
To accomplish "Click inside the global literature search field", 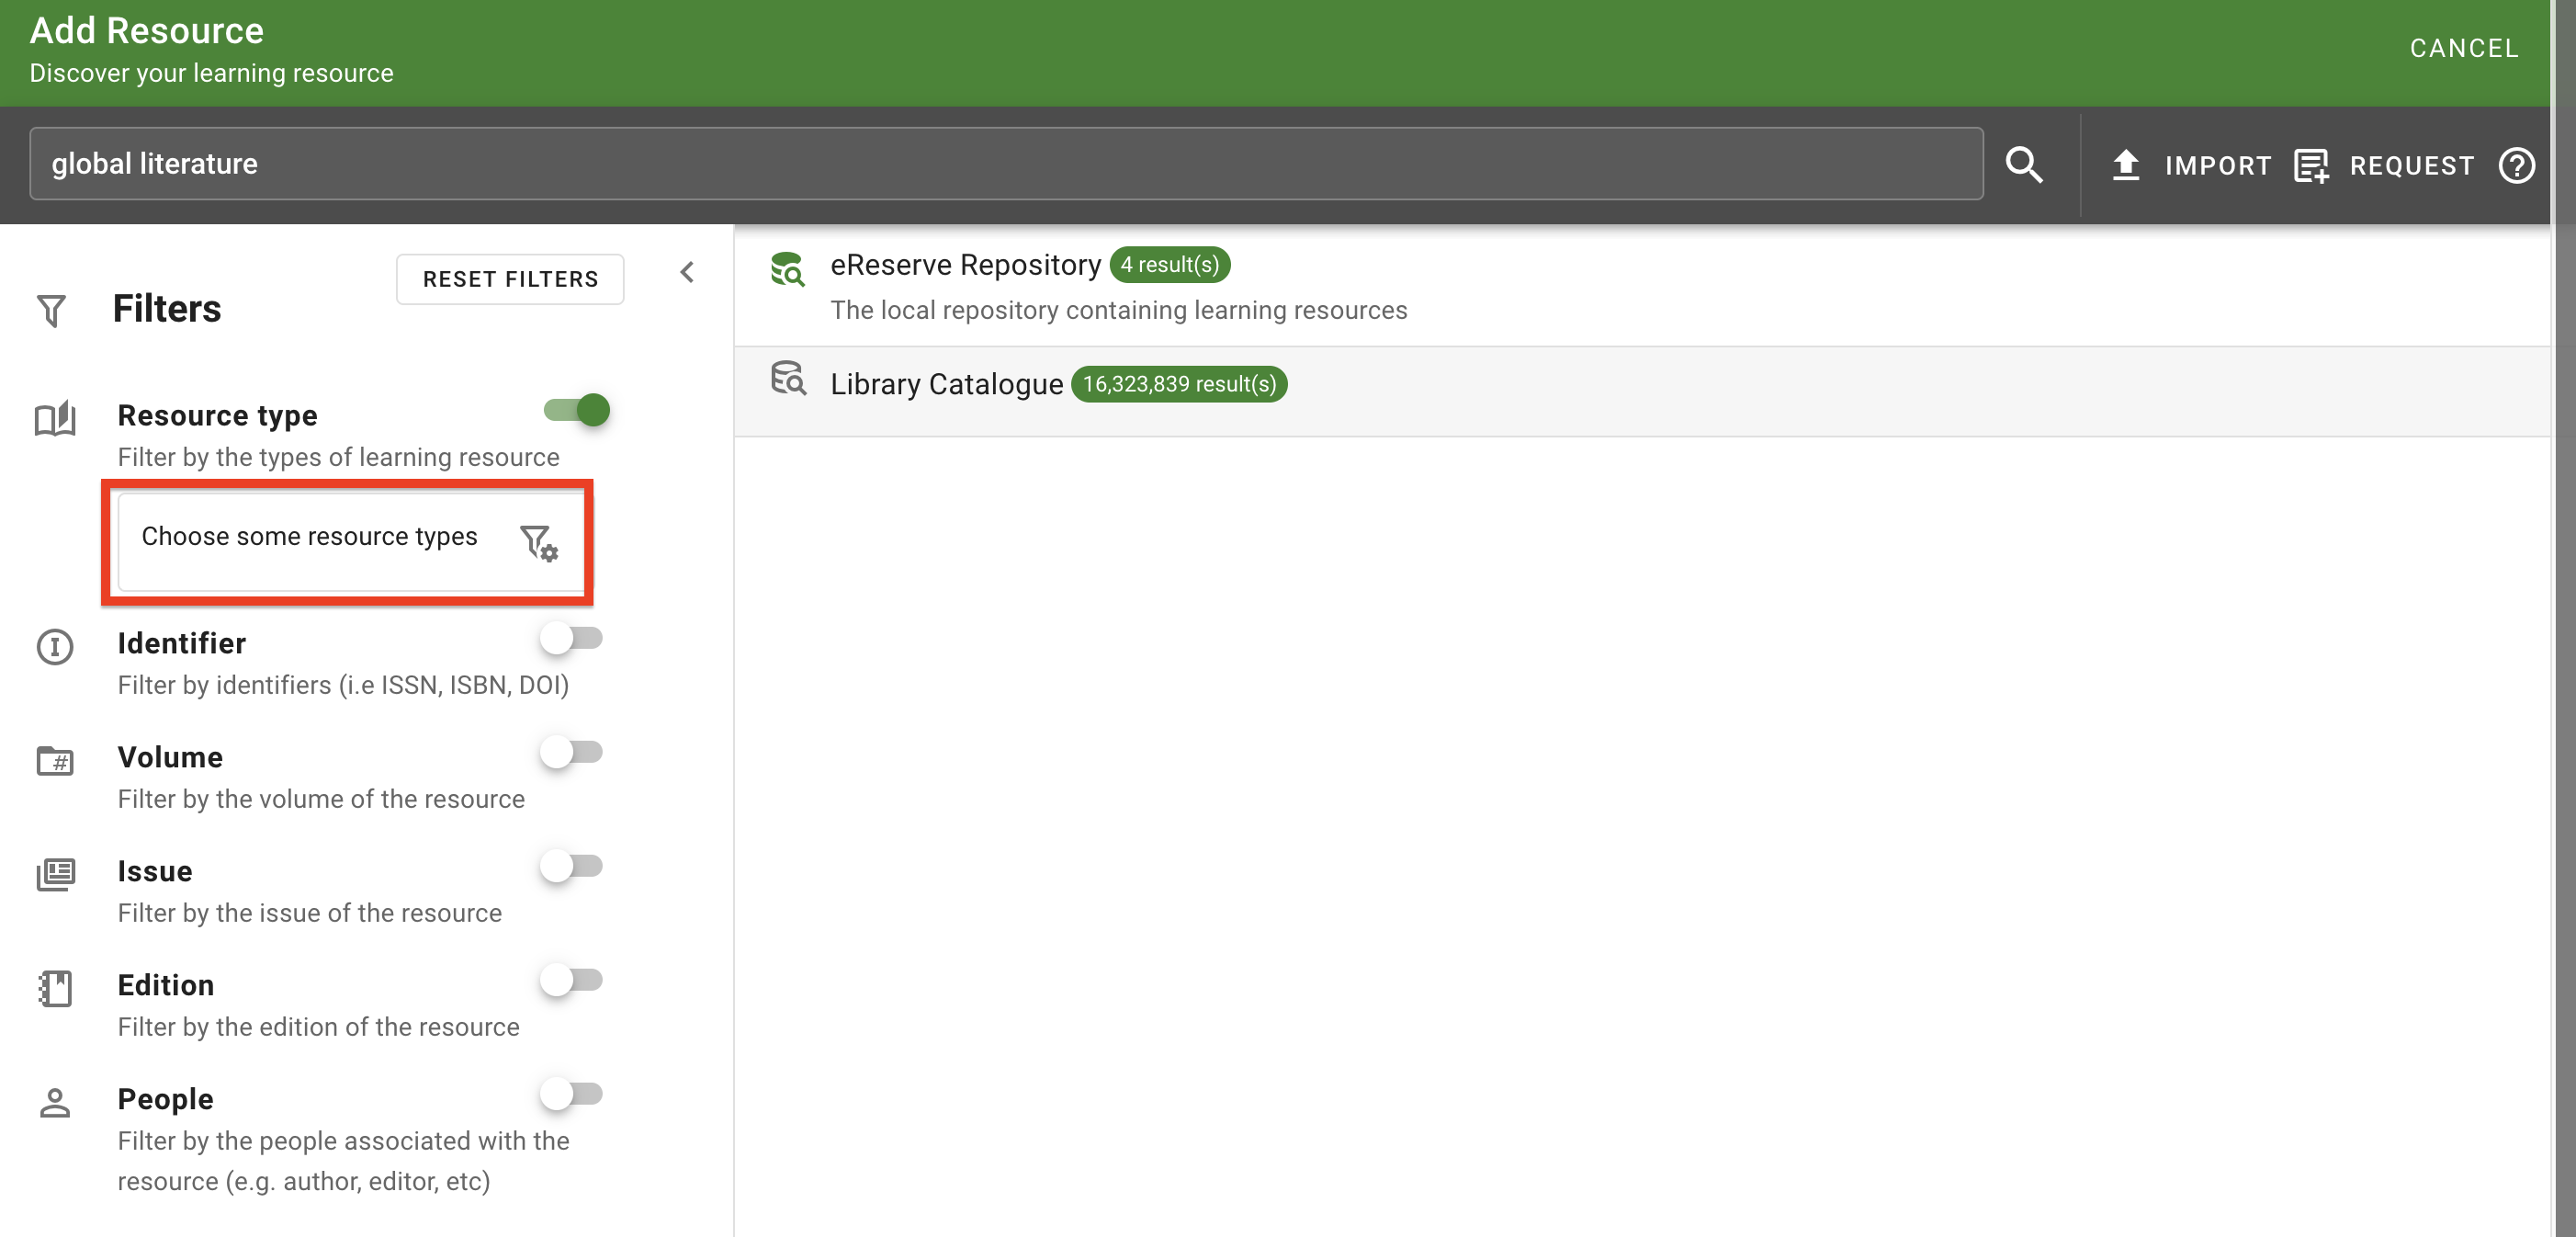I will point(1000,163).
